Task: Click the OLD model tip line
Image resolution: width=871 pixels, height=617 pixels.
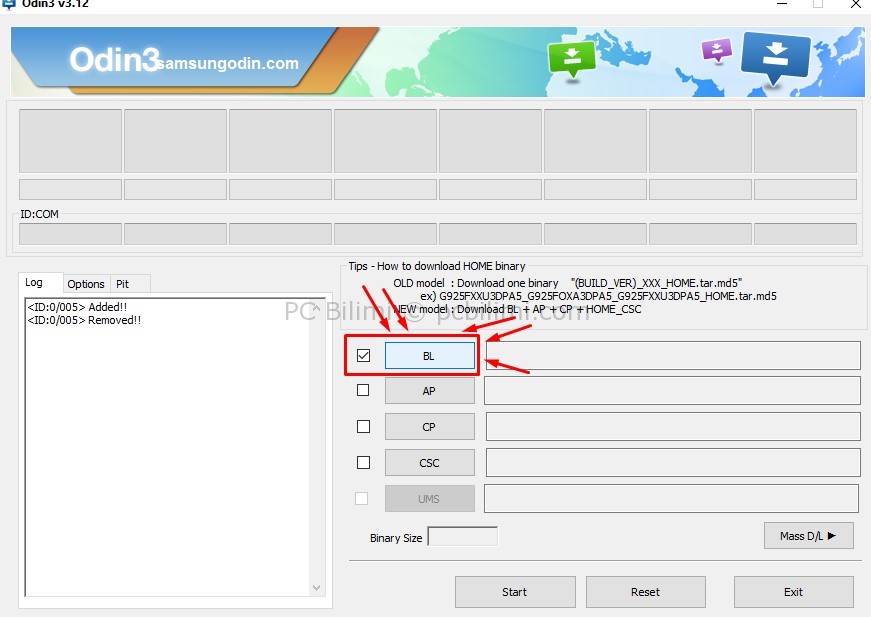Action: pyautogui.click(x=568, y=283)
